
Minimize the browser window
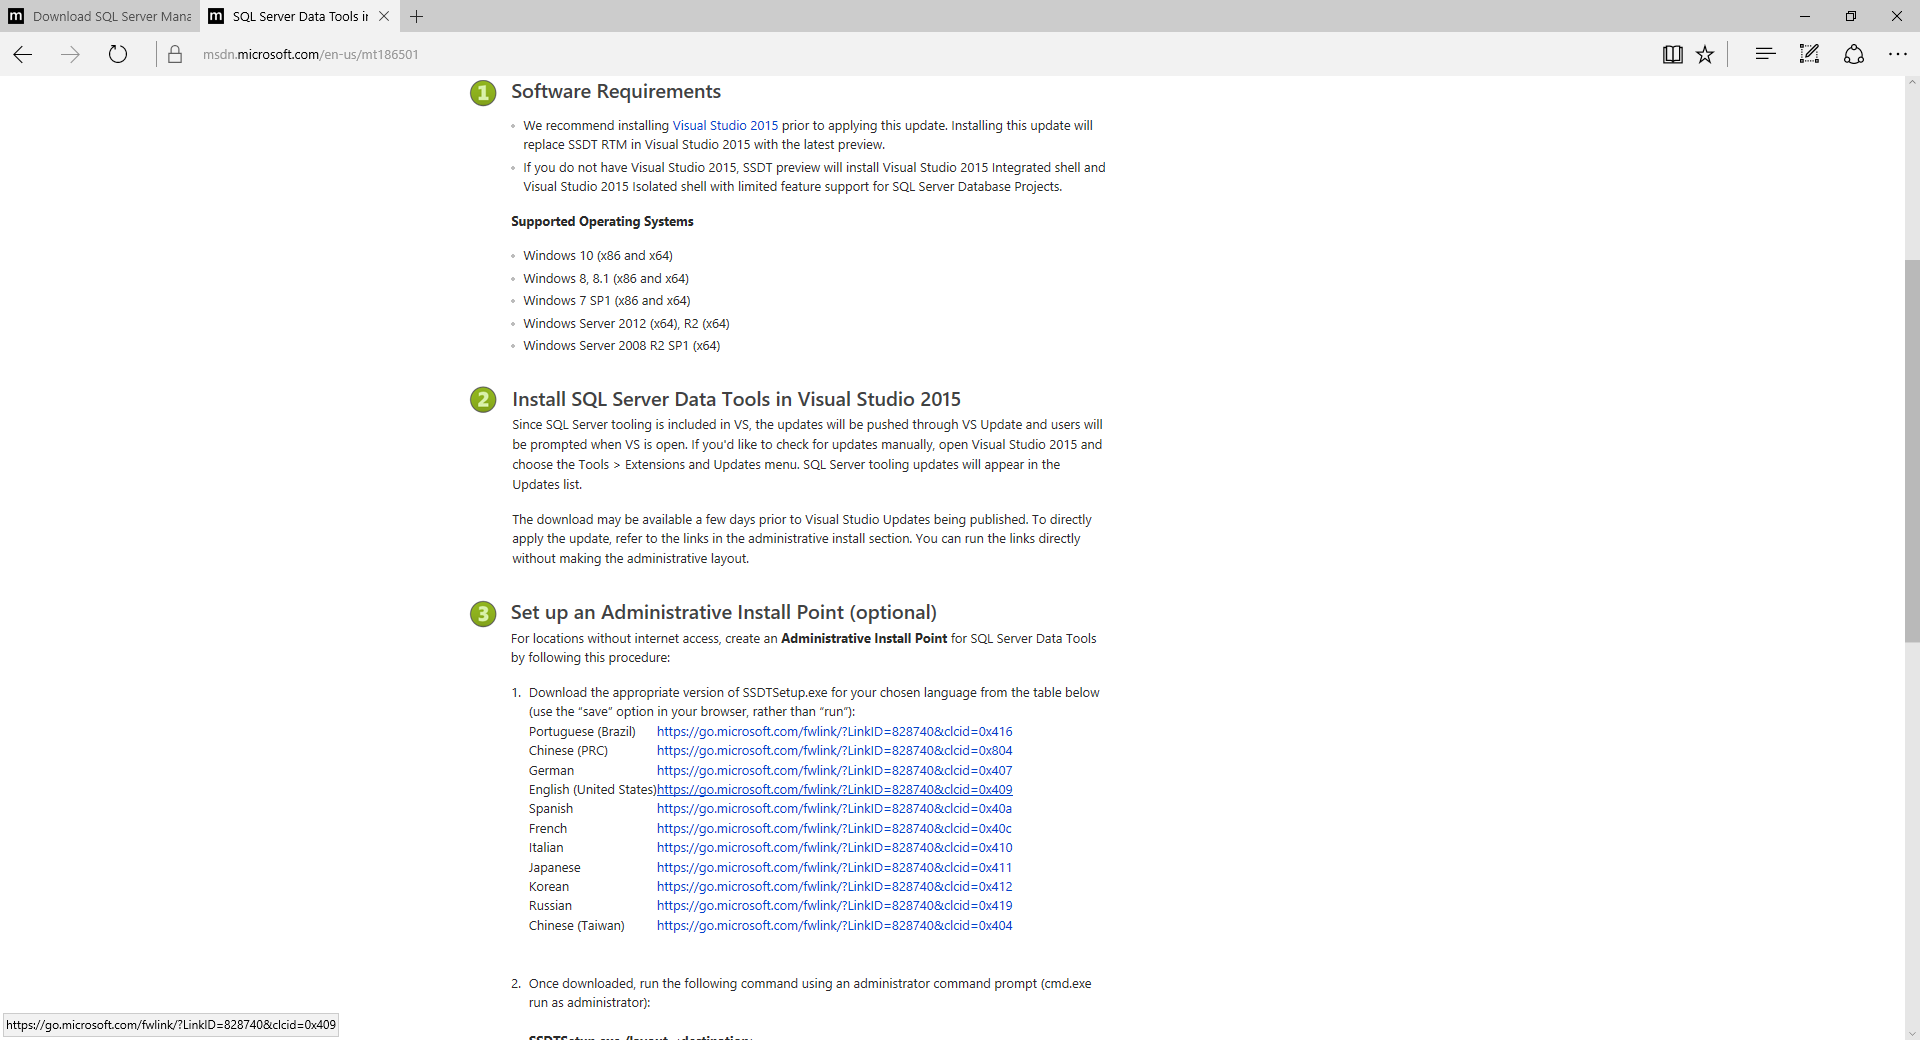click(x=1805, y=16)
